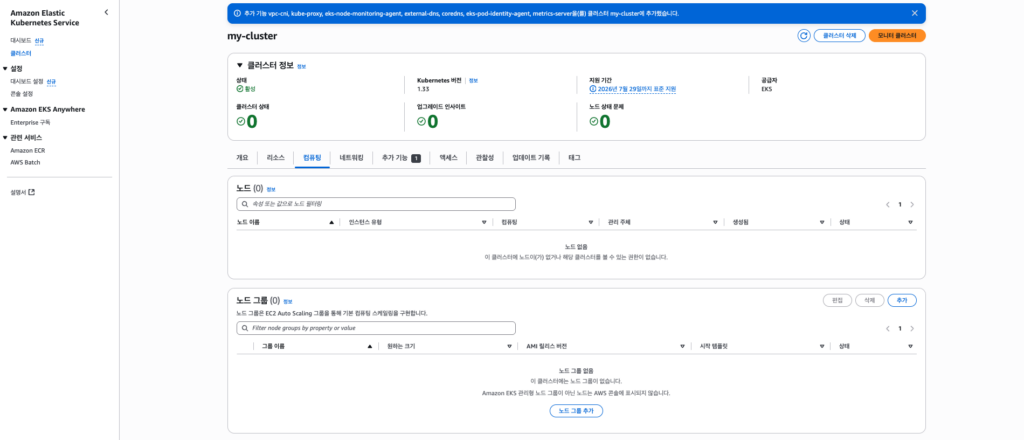The image size is (1024, 440).
Task: Switch to the 네트워킹 tab
Action: (351, 158)
